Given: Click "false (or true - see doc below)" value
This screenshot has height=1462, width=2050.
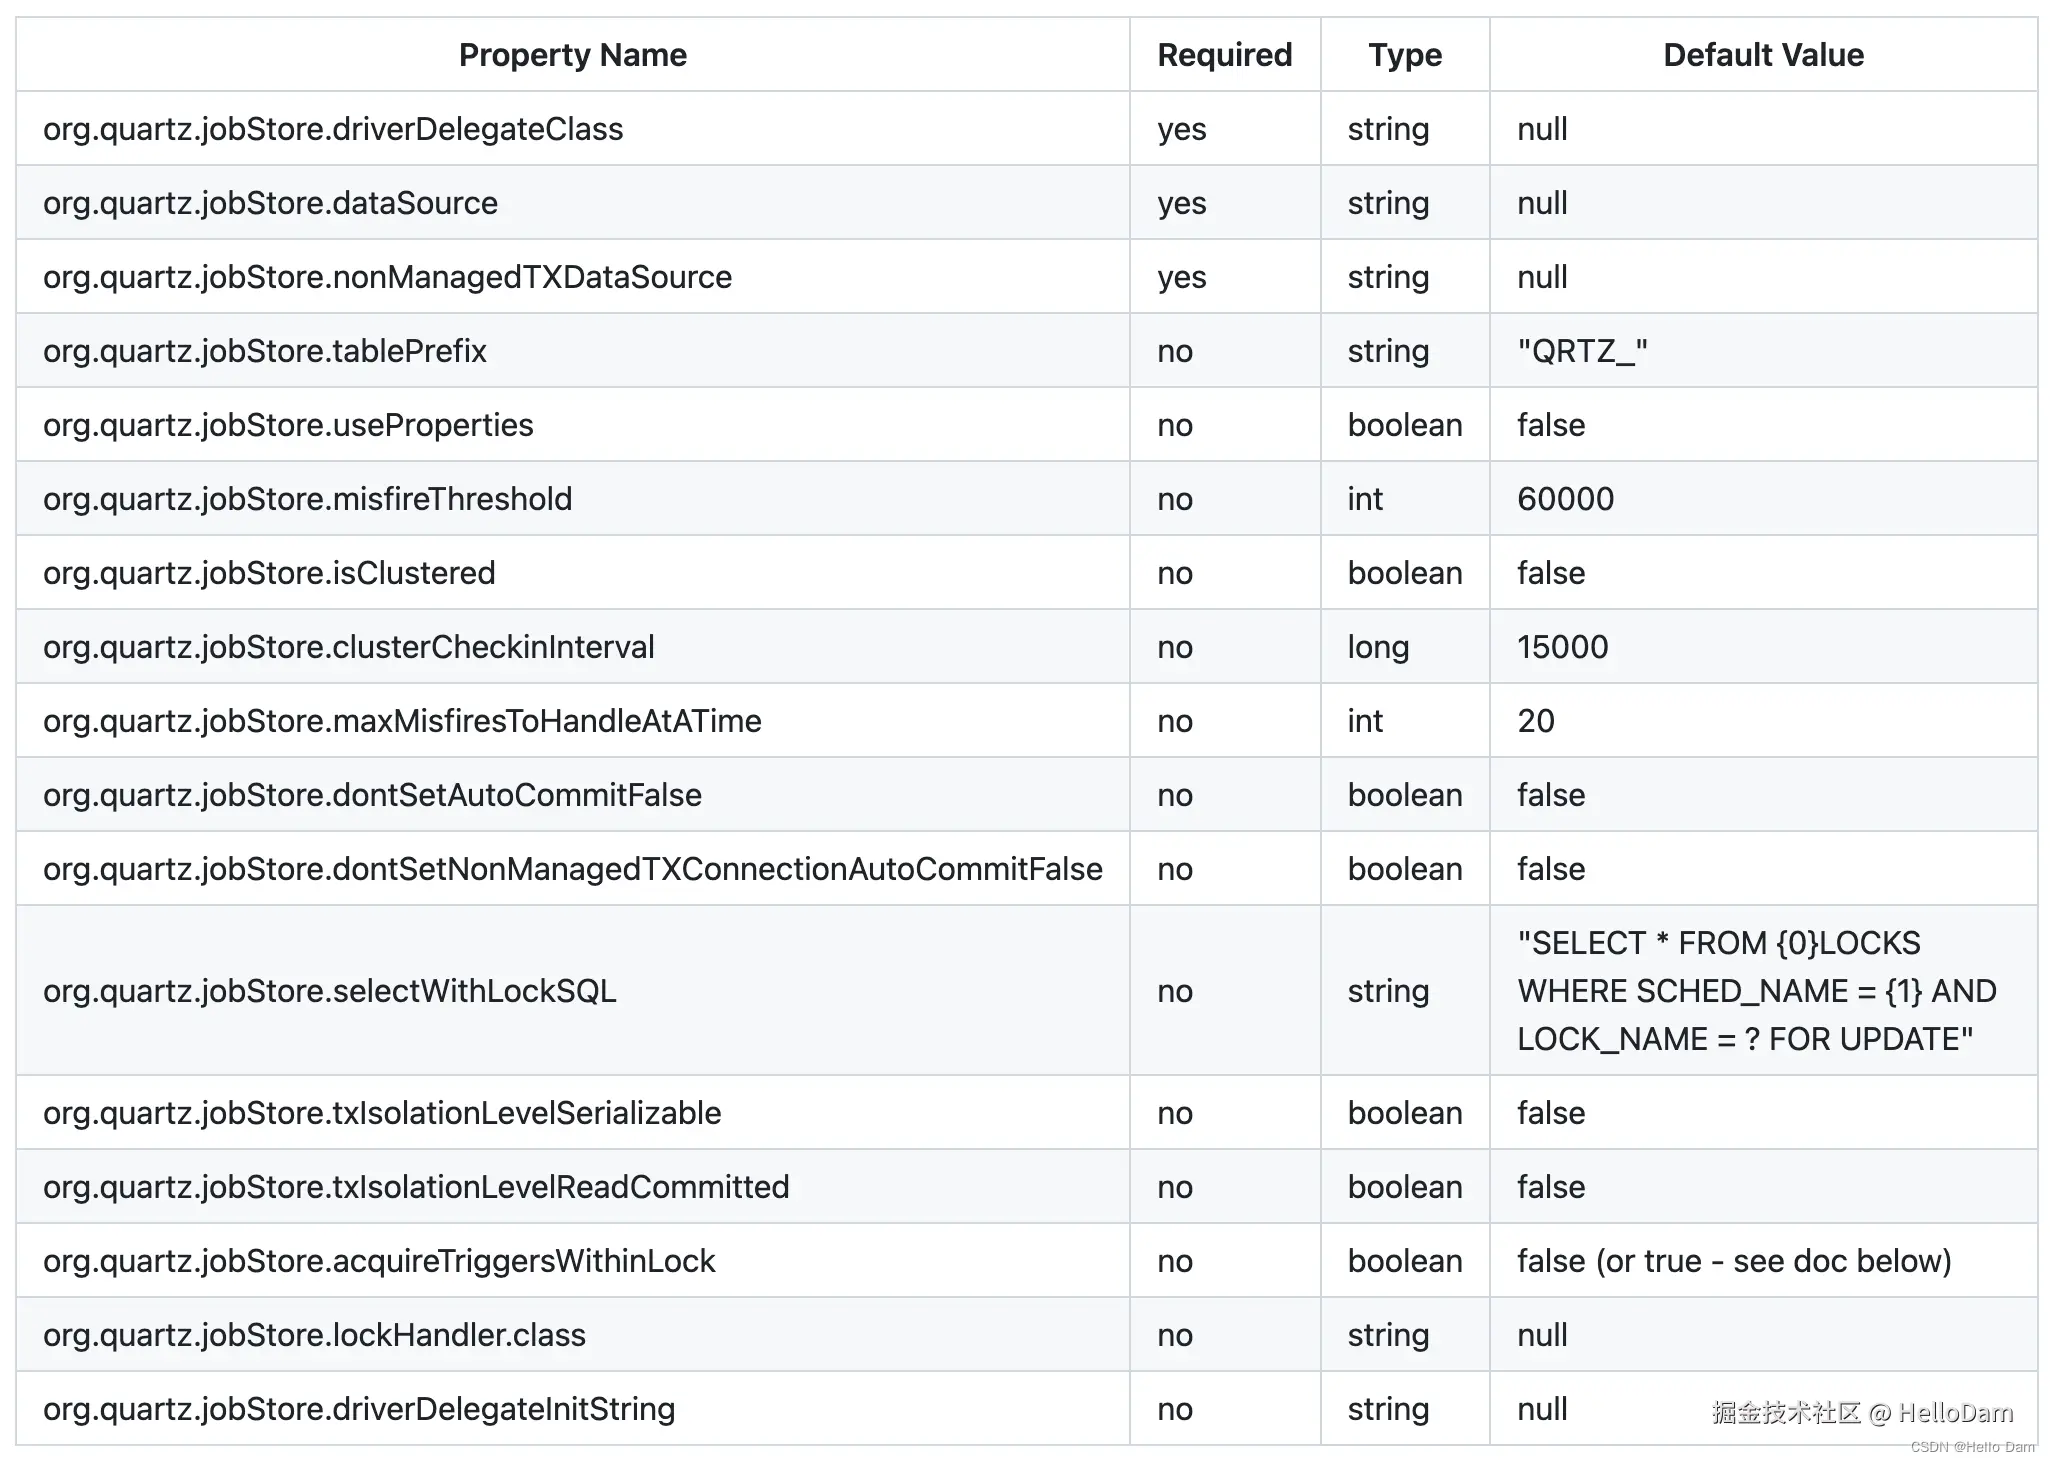Looking at the screenshot, I should 1734,1261.
